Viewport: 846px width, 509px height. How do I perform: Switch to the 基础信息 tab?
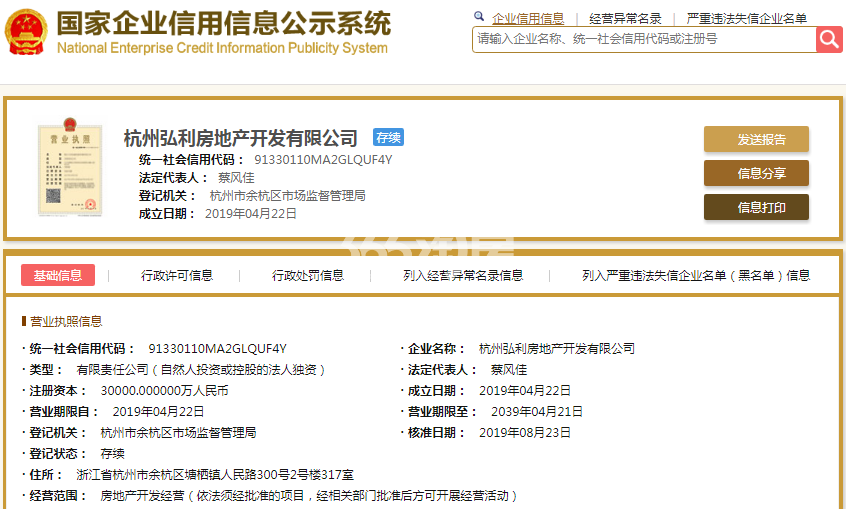pos(58,275)
